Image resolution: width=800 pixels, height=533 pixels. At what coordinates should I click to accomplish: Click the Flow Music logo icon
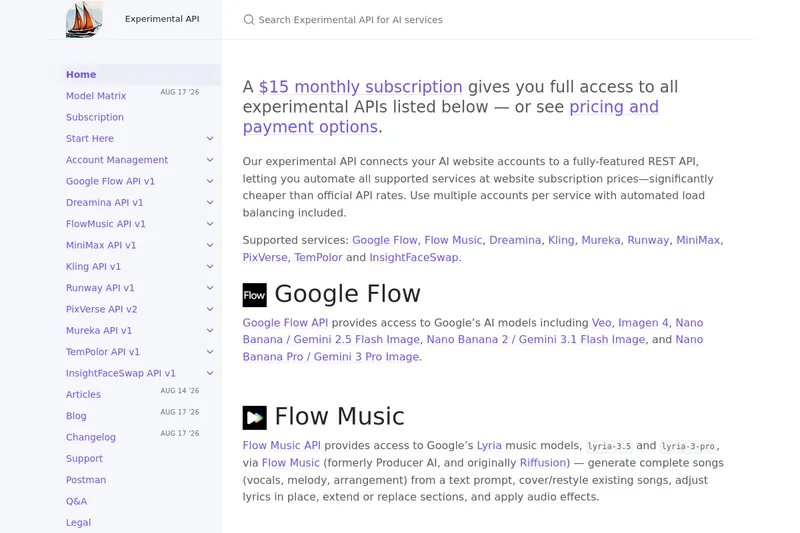click(255, 418)
